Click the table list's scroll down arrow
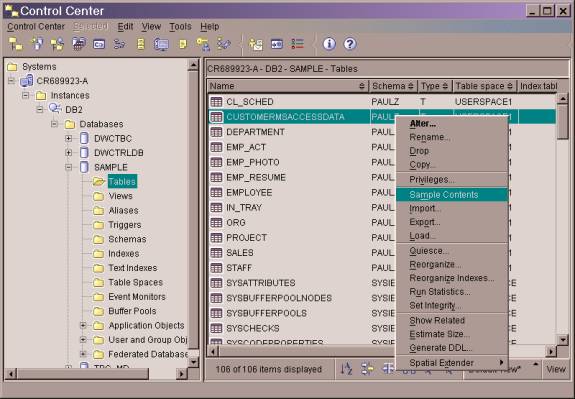This screenshot has height=399, width=575. tap(563, 340)
